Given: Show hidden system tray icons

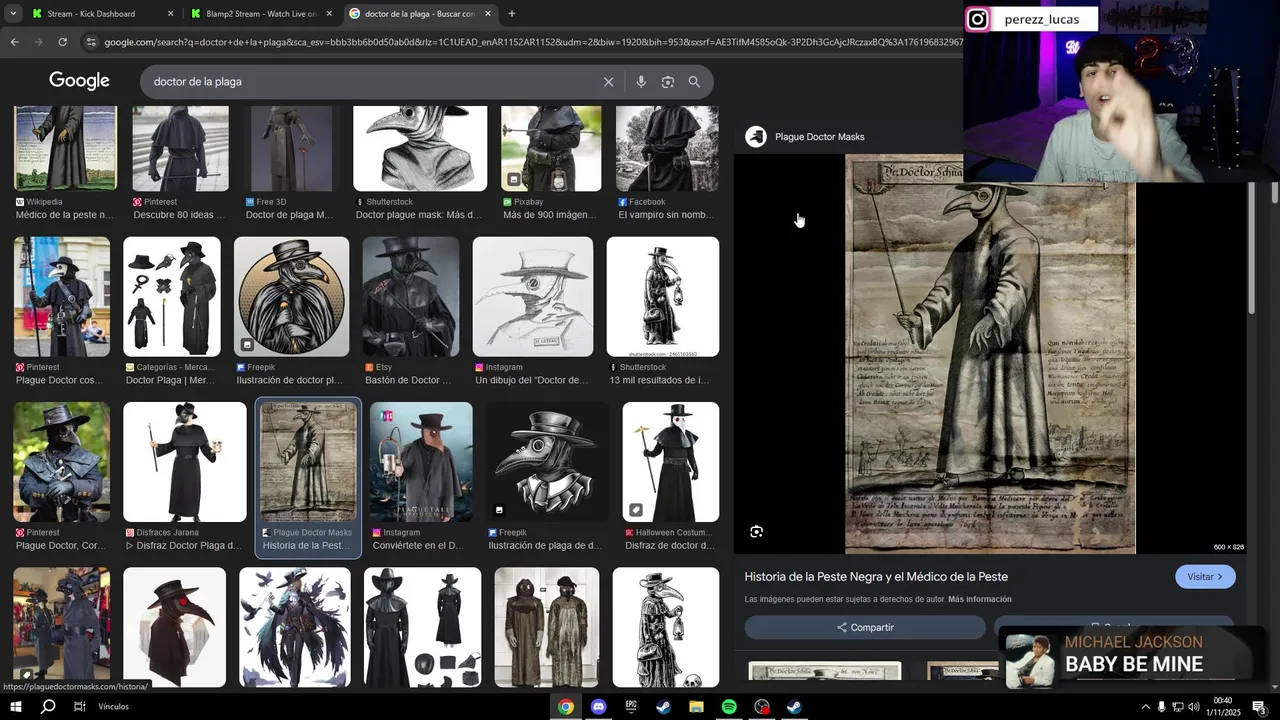Looking at the screenshot, I should pyautogui.click(x=1145, y=707).
